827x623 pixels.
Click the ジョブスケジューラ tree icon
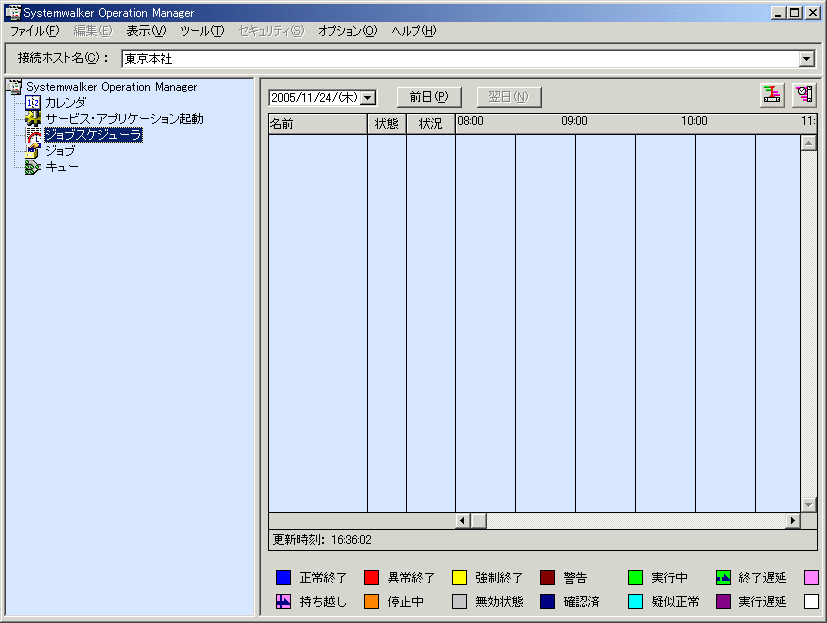tap(33, 135)
